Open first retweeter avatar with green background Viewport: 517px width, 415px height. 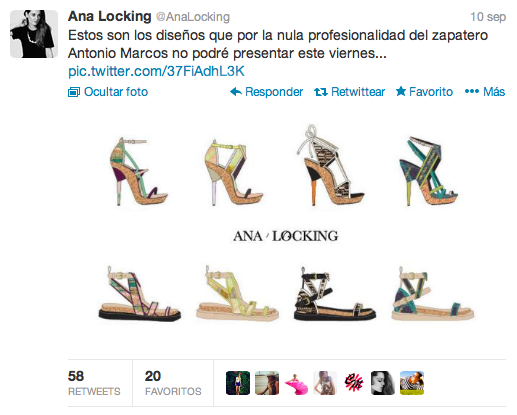[238, 383]
